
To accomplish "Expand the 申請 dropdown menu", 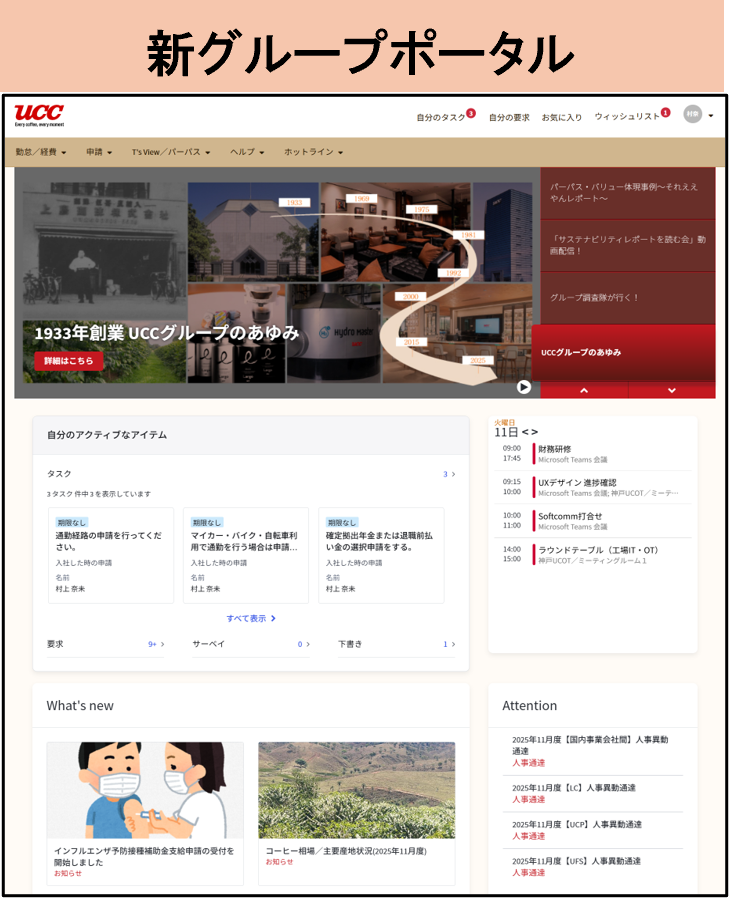I will [103, 152].
